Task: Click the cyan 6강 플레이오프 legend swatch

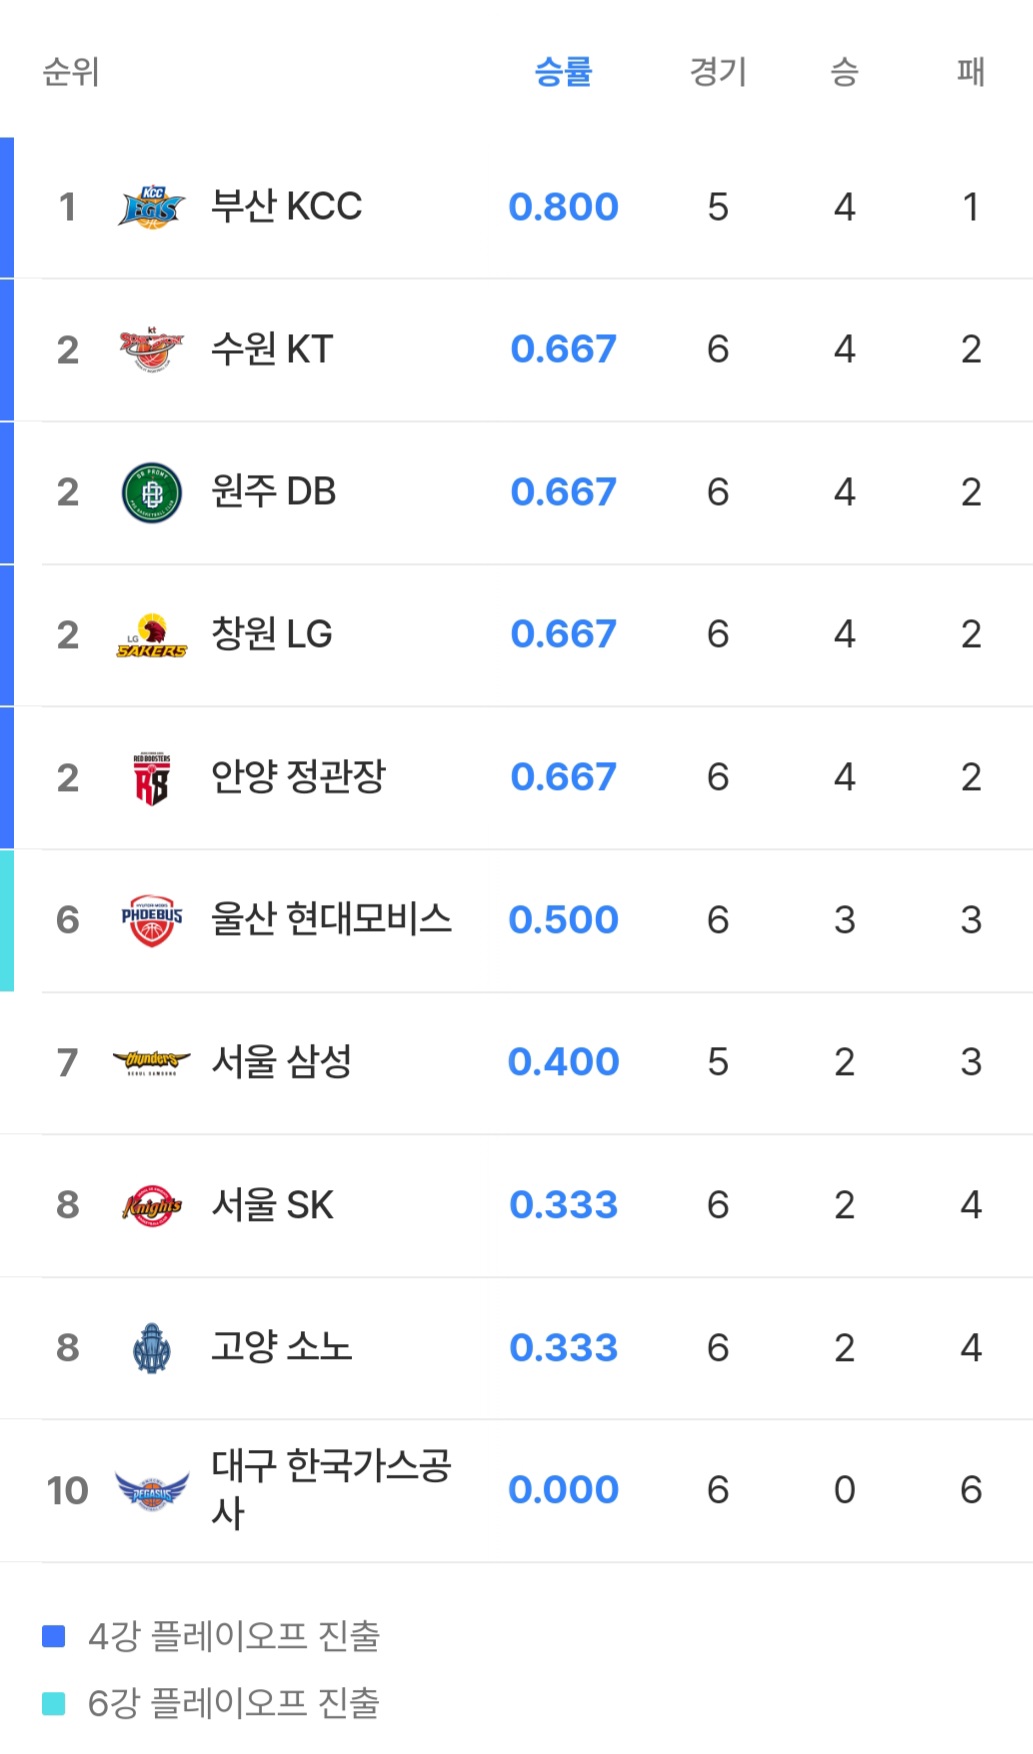Action: click(x=54, y=1703)
